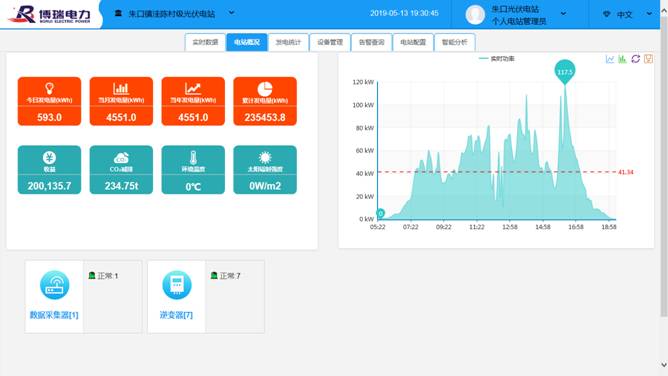Switch to the 实时数据 tab
Screen dimensions: 668x376
point(205,42)
